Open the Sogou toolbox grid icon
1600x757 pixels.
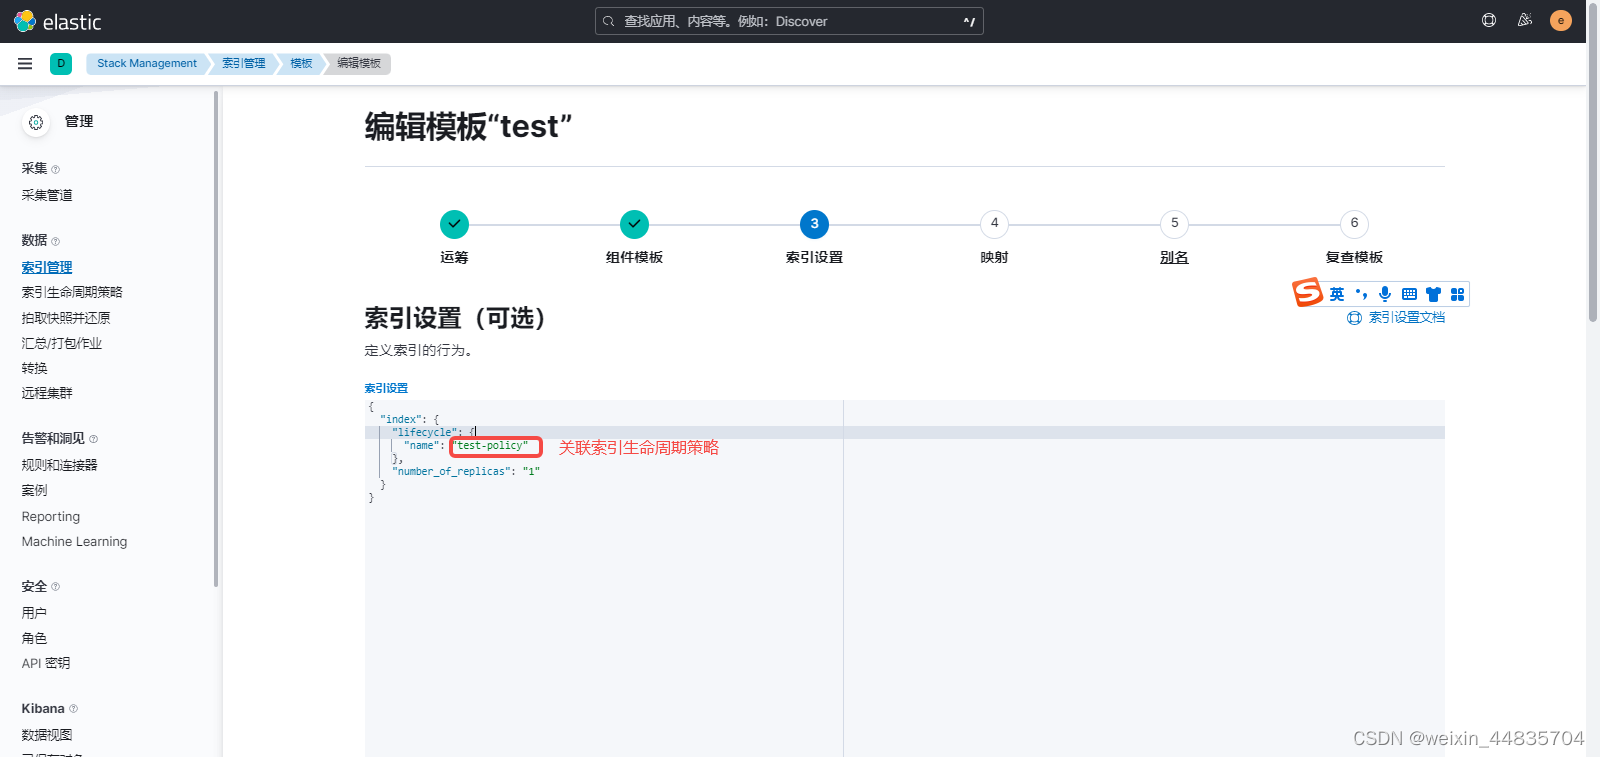pos(1457,294)
